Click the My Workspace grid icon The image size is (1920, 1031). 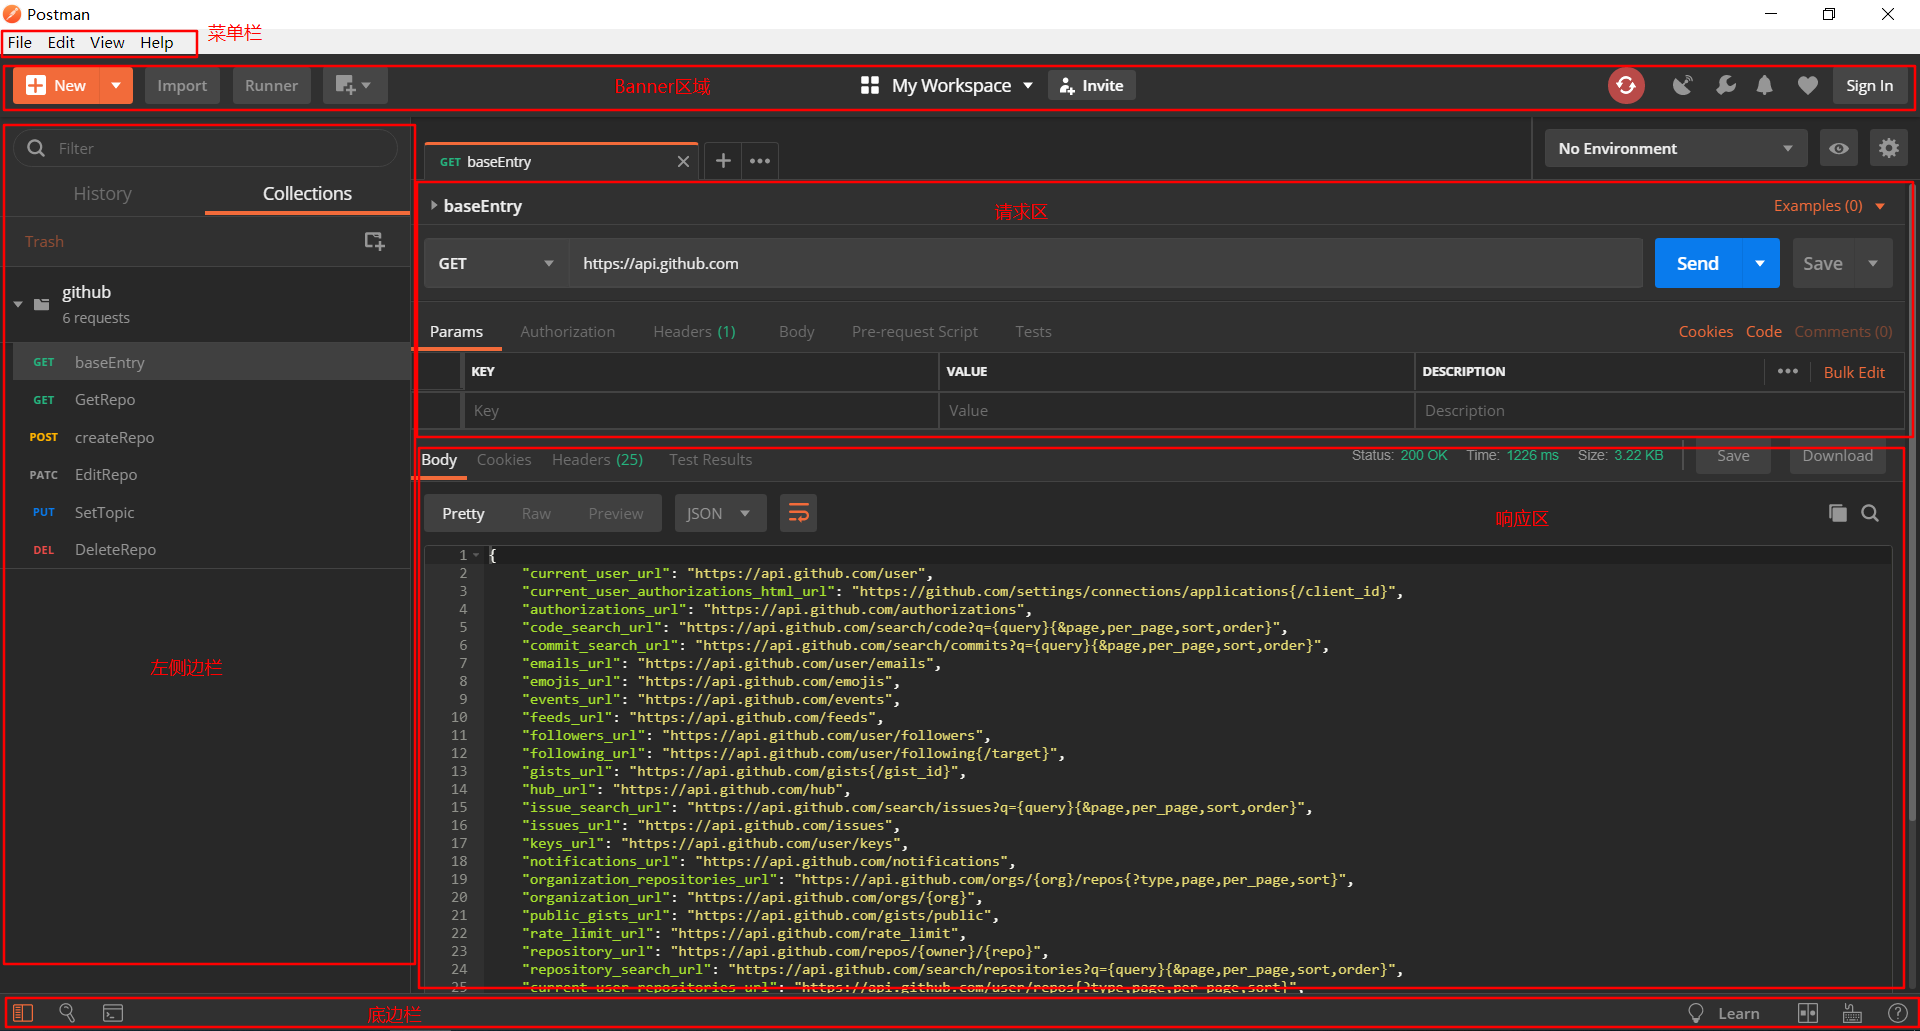coord(870,86)
